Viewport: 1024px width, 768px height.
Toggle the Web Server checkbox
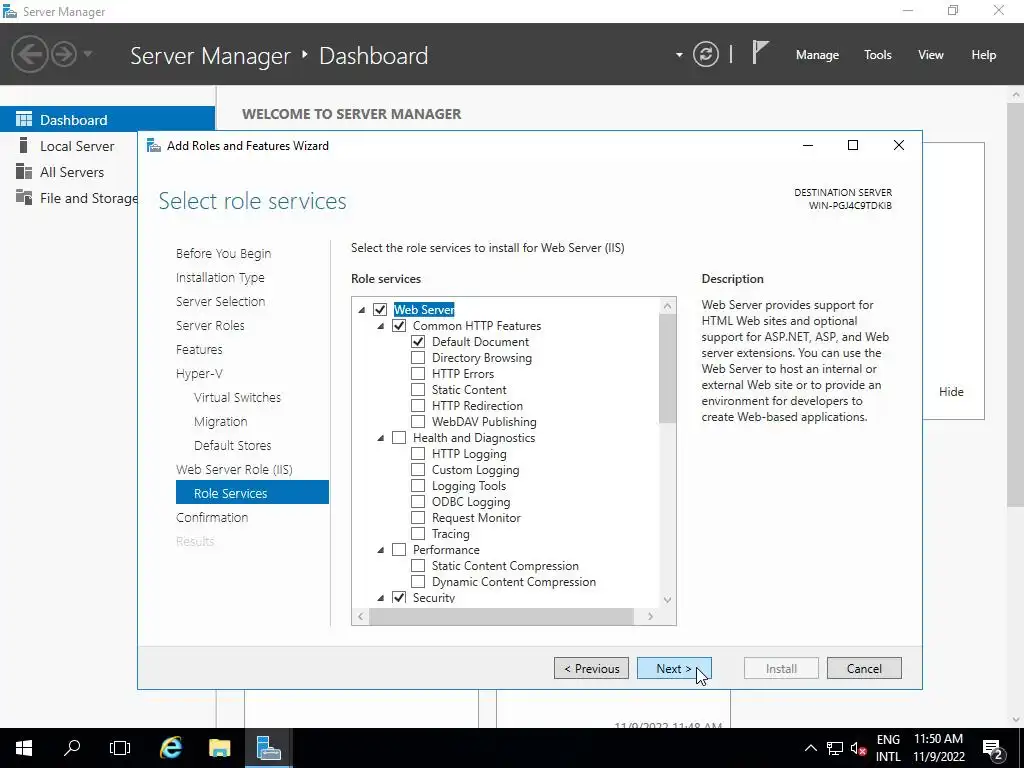[x=380, y=310]
